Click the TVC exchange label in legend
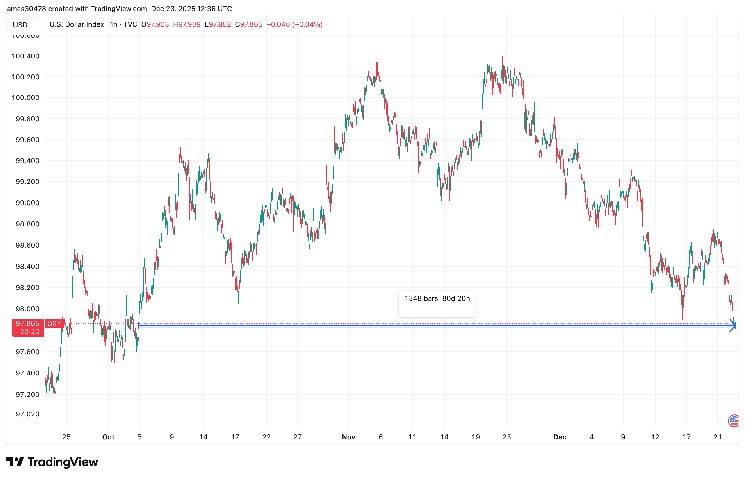The width and height of the screenshot is (745, 480). [130, 24]
